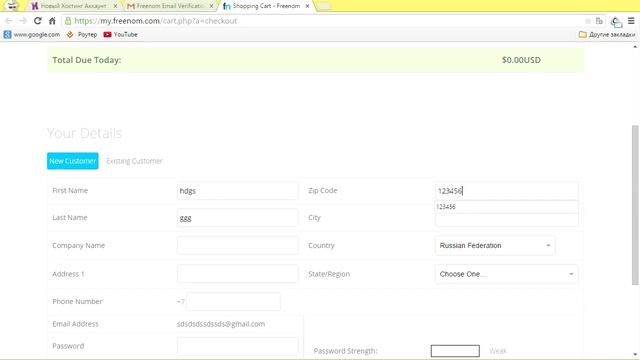Open the State/Region Choose One dropdown

coord(507,274)
